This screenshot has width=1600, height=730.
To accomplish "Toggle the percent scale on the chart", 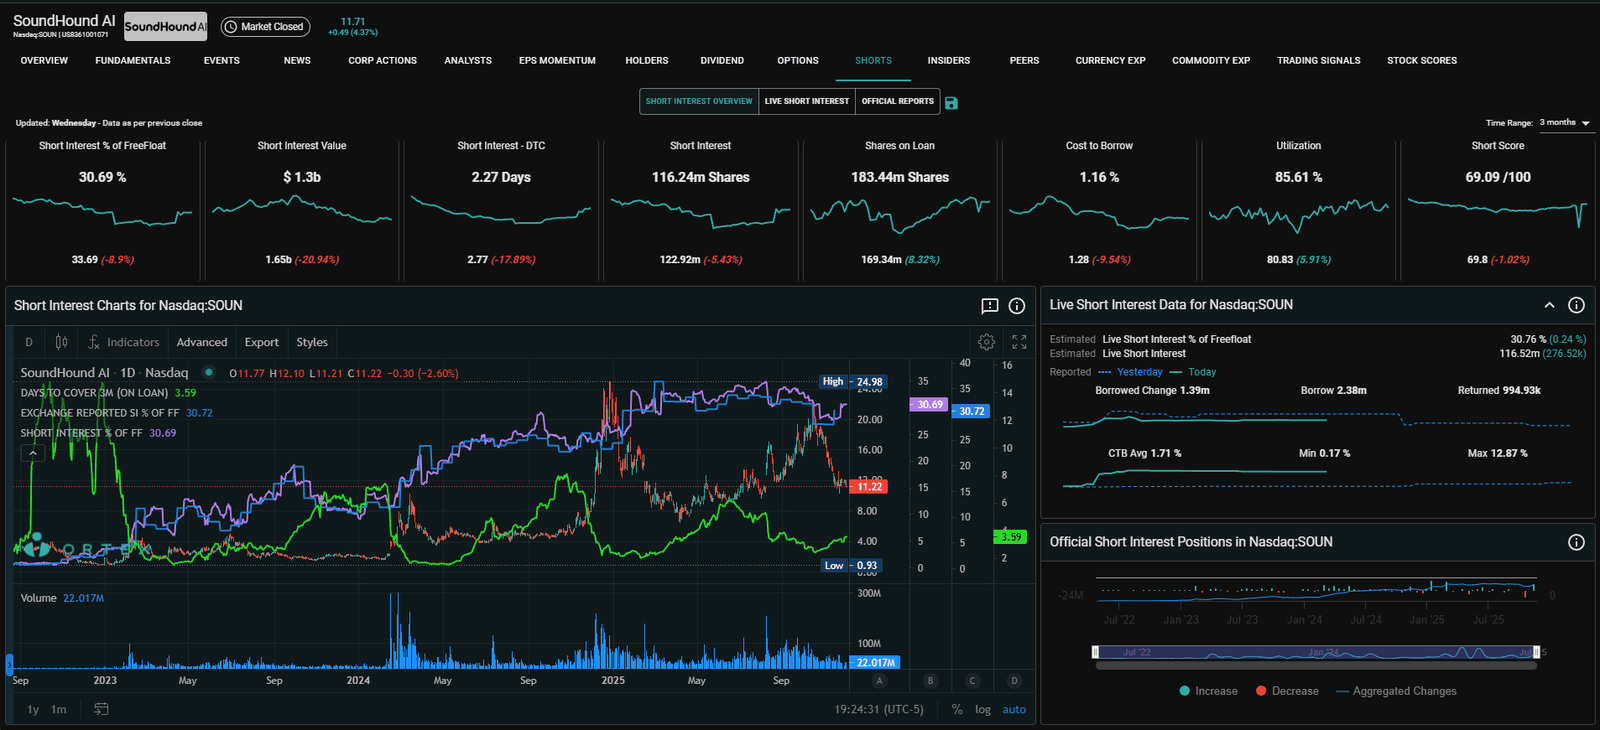I will pyautogui.click(x=957, y=709).
